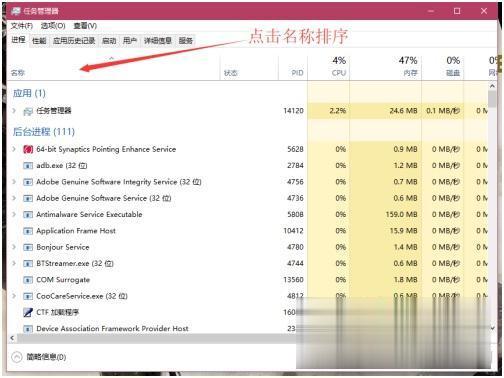Select the 应用 (1) group header
The width and height of the screenshot is (504, 378).
pyautogui.click(x=29, y=93)
